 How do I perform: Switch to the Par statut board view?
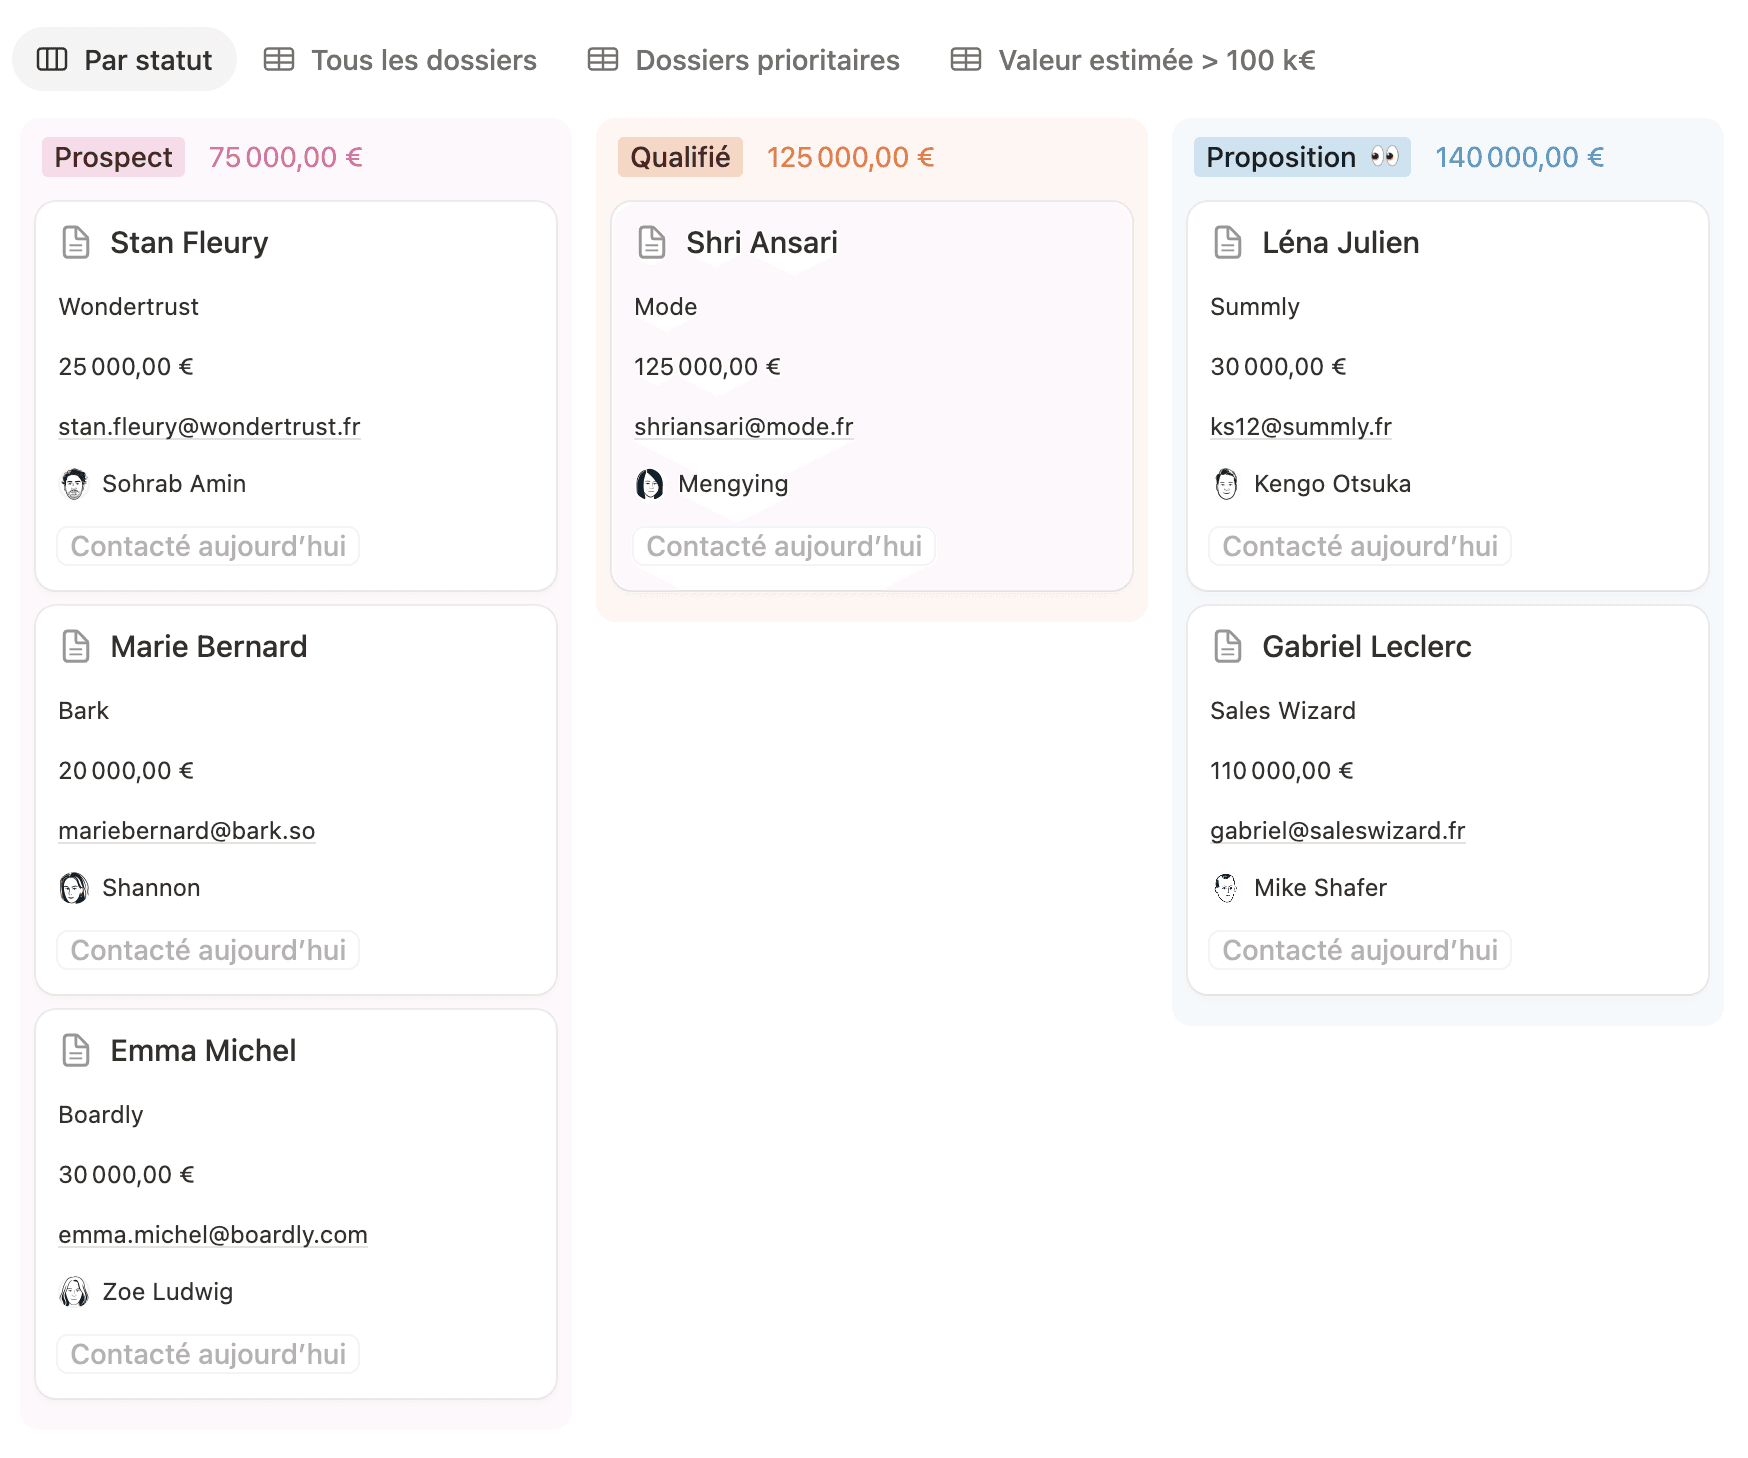pos(125,60)
